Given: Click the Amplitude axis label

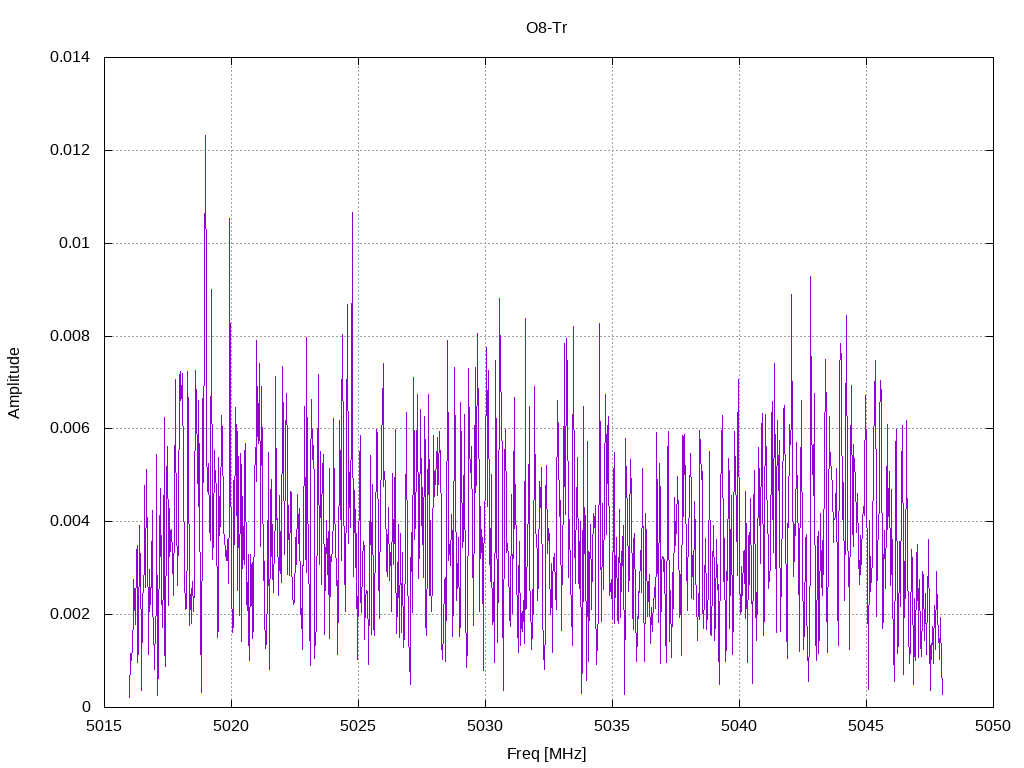Looking at the screenshot, I should tap(14, 383).
